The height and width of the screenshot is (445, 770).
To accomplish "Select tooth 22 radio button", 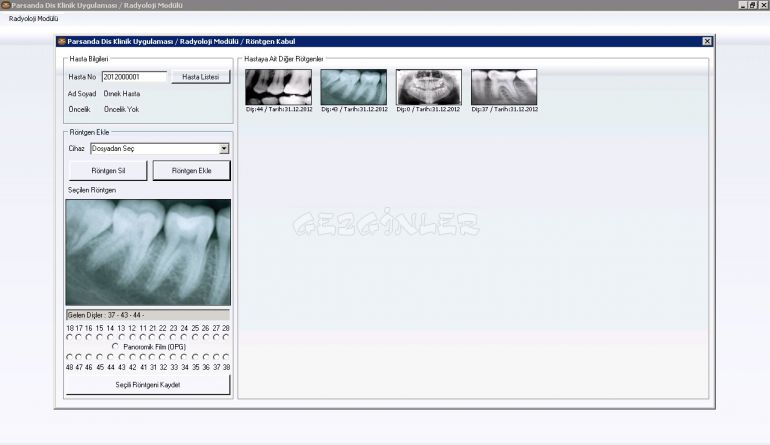I will (162, 337).
